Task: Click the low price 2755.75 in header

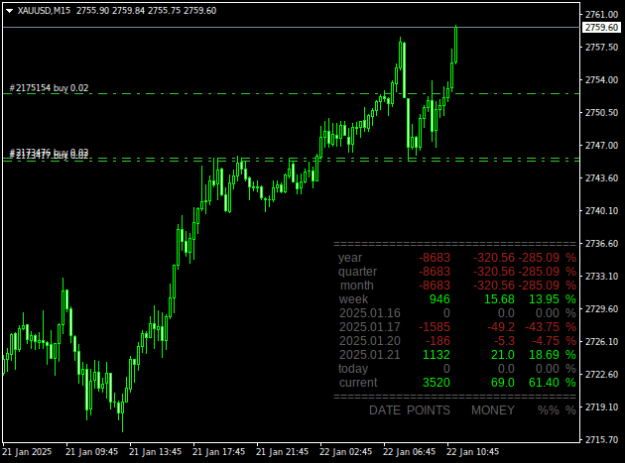Action: (164, 11)
